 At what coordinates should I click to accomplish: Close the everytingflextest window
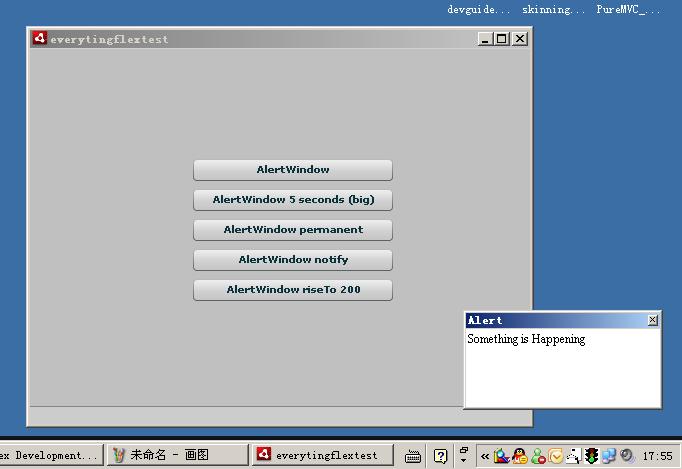tap(520, 39)
